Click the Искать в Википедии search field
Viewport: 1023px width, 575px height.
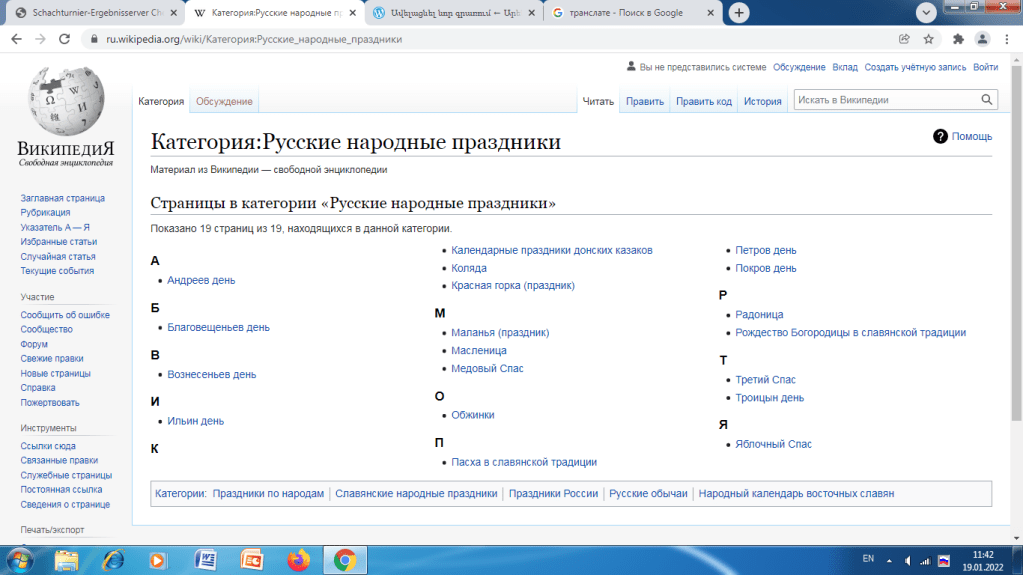pyautogui.click(x=883, y=100)
